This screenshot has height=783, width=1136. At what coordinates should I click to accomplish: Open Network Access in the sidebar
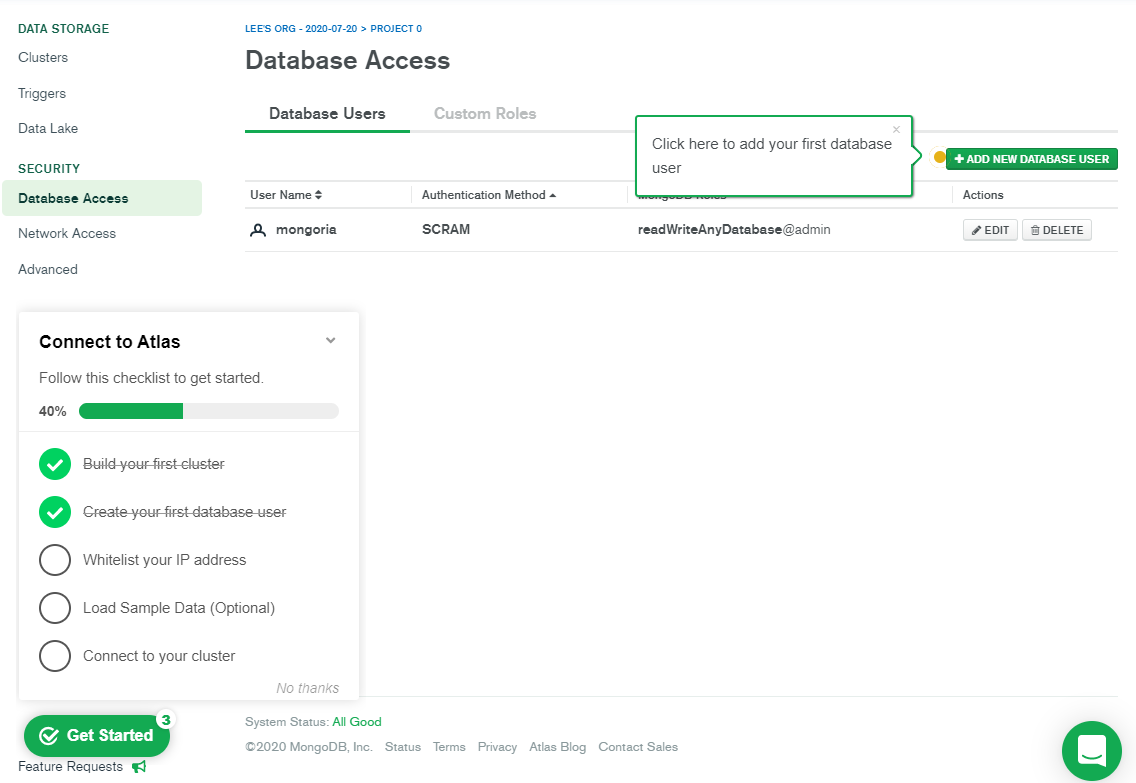coord(67,233)
